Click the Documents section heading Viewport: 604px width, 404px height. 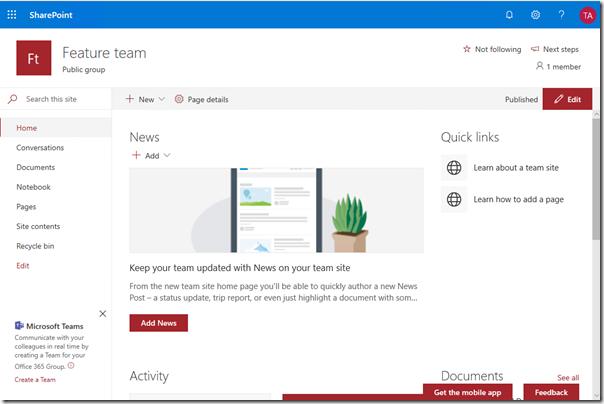pos(472,376)
